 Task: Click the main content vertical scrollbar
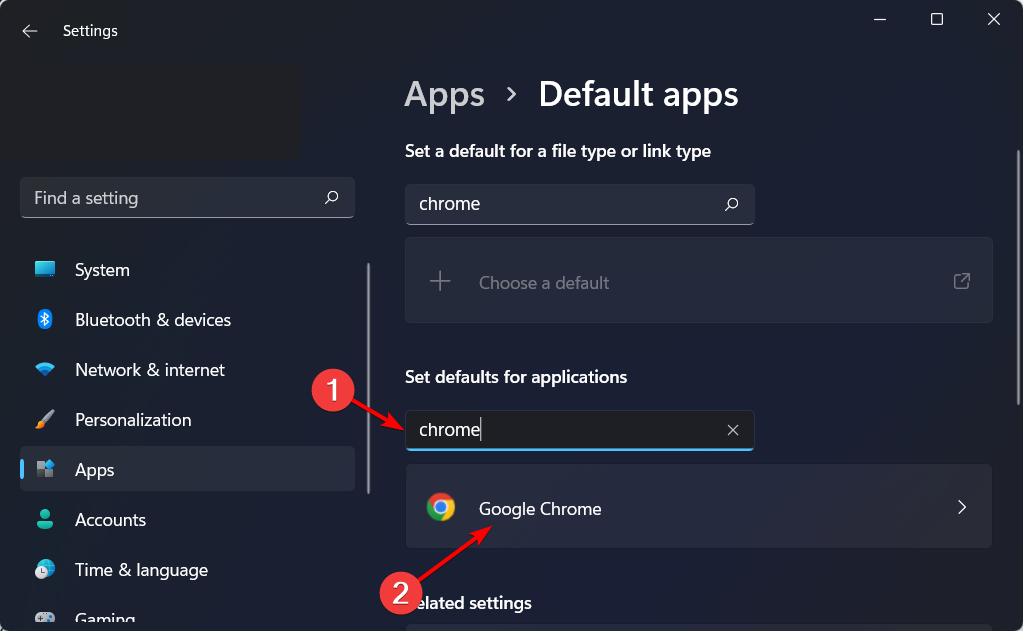pyautogui.click(x=1018, y=277)
